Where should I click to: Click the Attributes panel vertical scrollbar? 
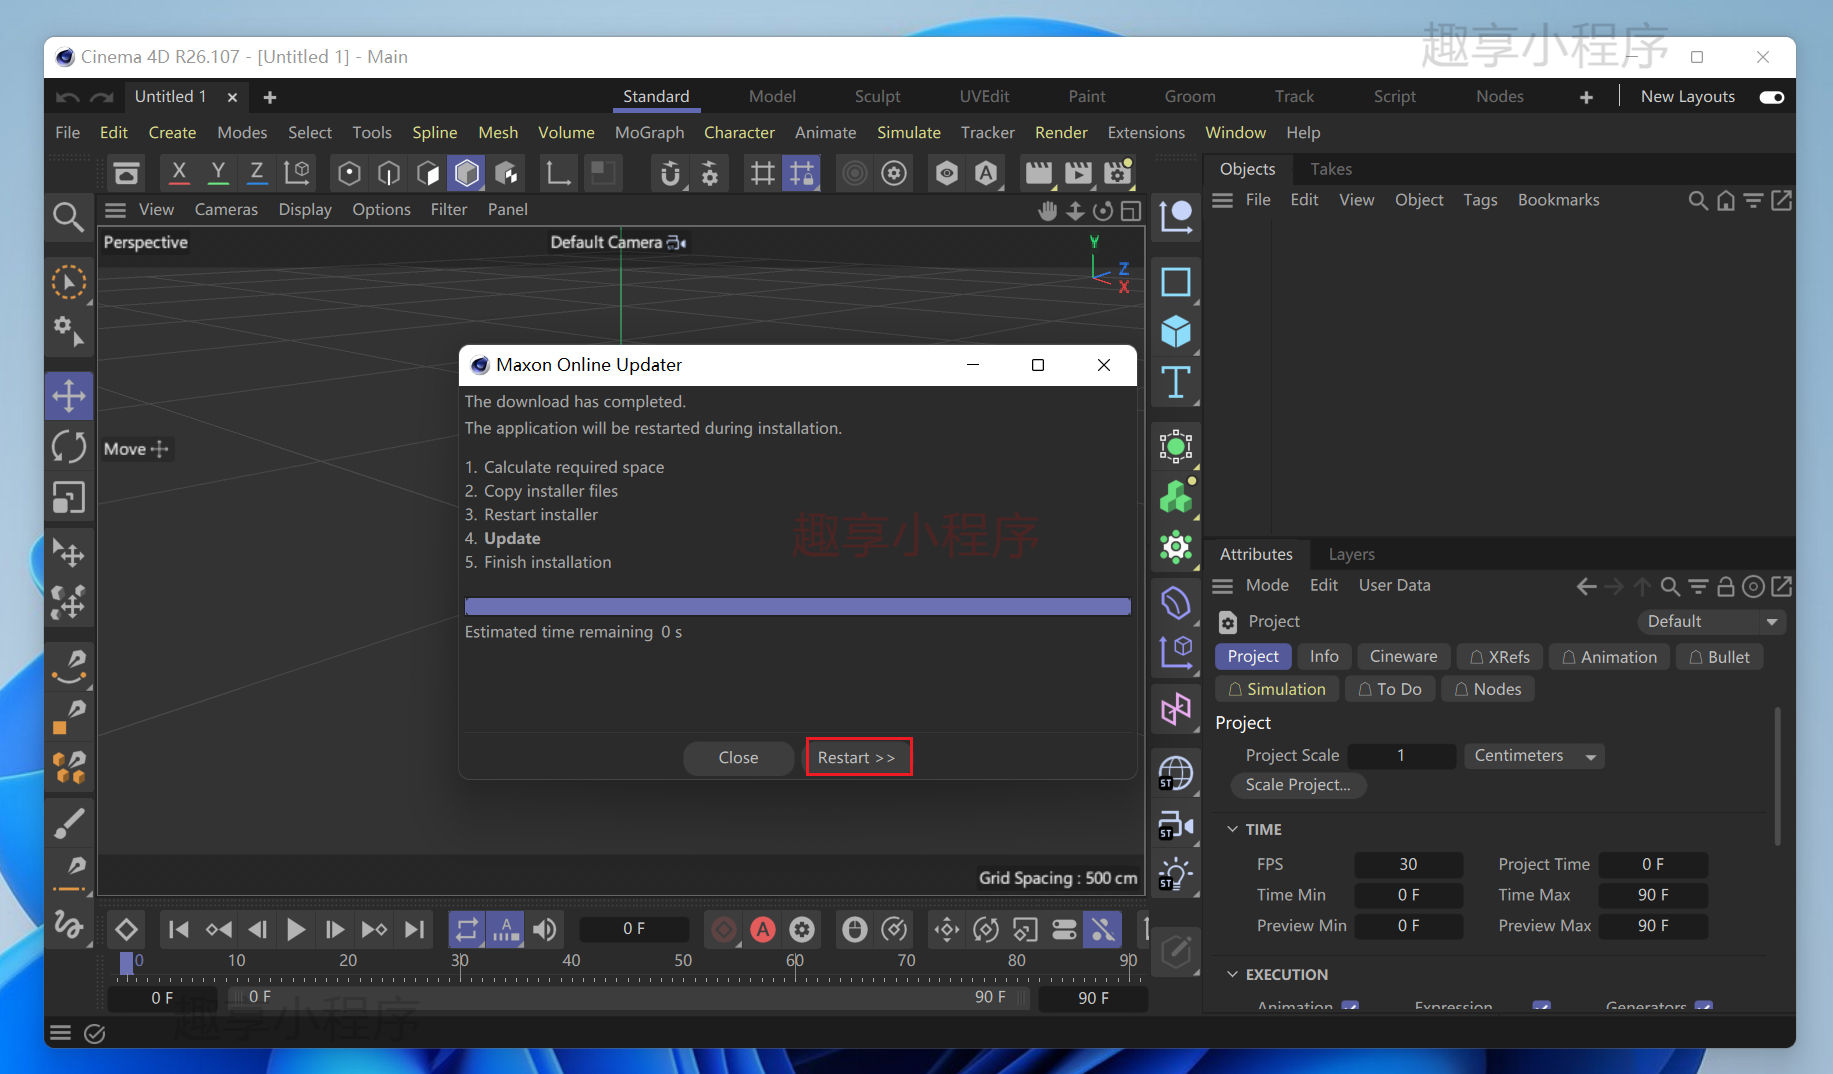[1777, 777]
